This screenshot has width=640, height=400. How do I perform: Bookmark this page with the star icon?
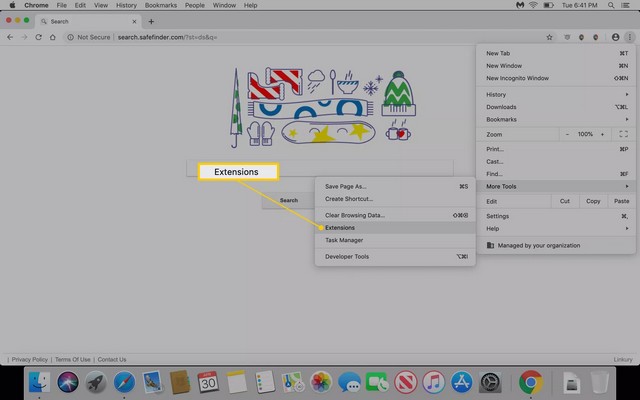click(x=549, y=37)
